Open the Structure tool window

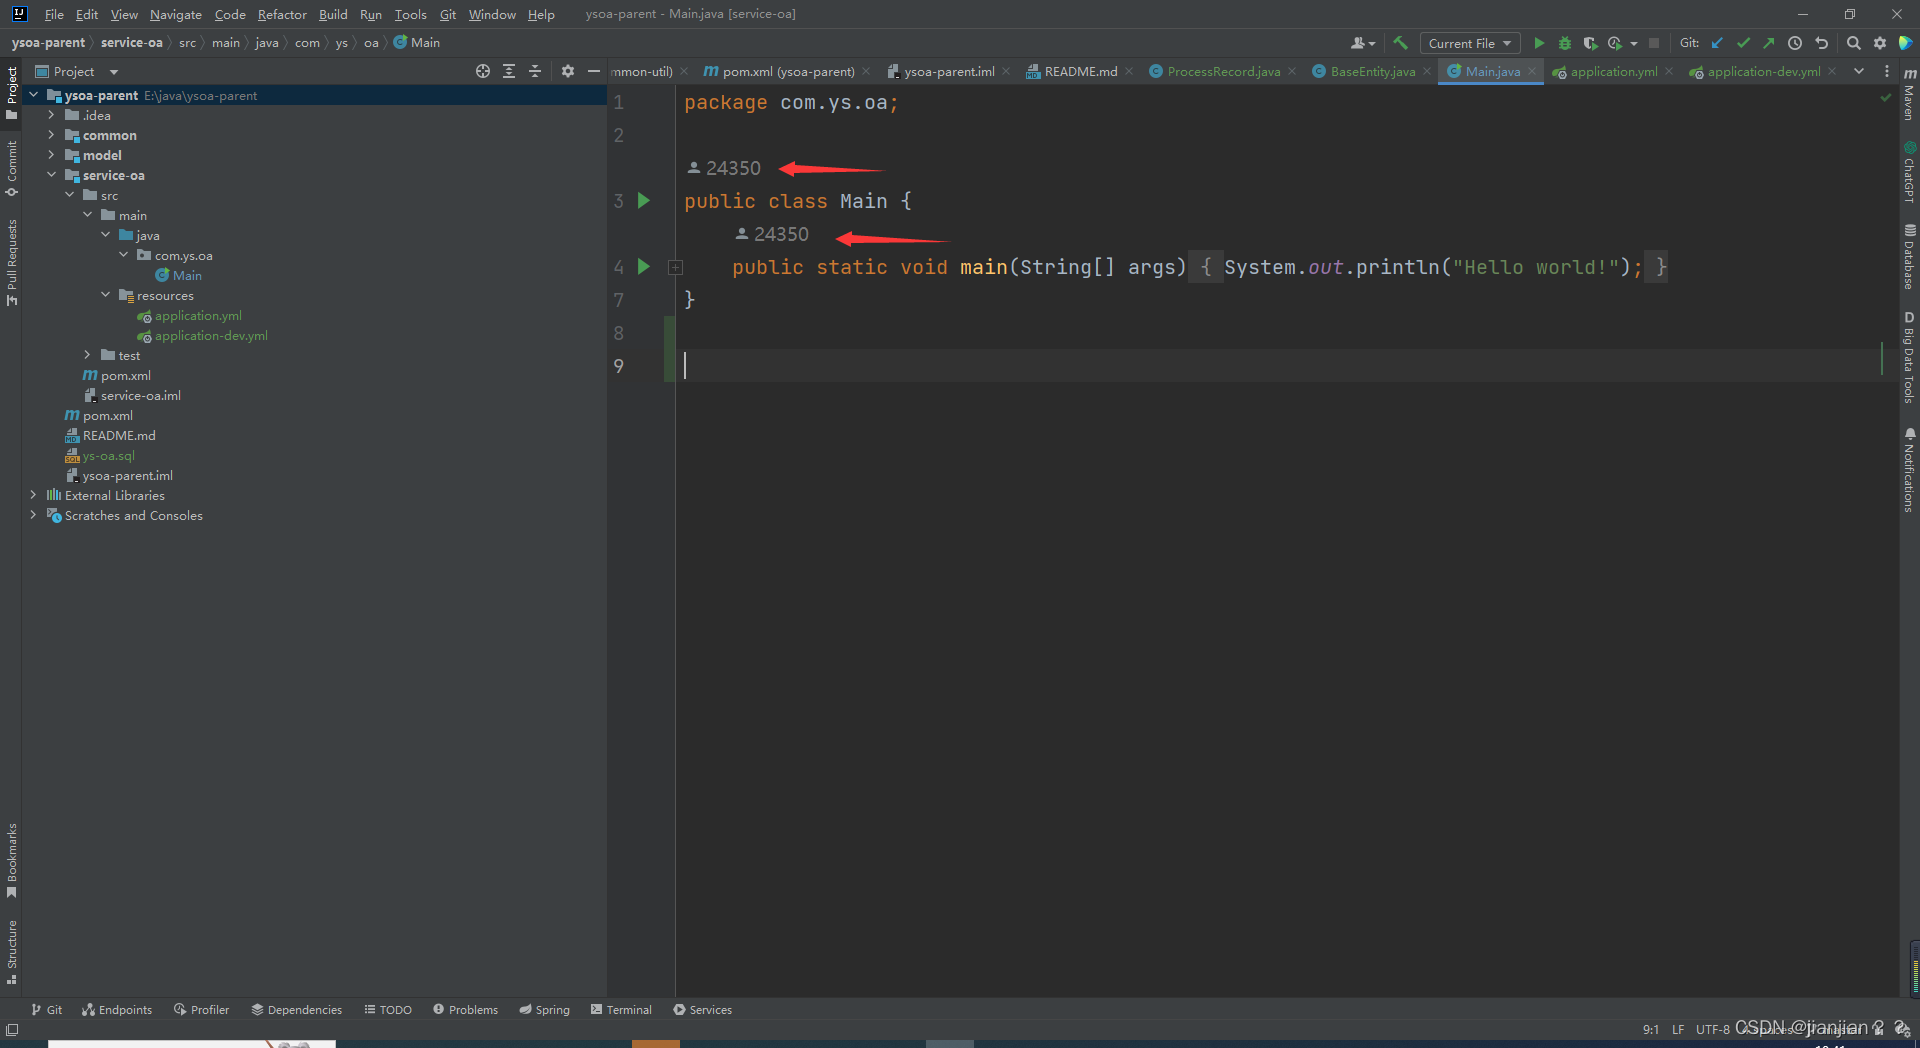point(12,952)
